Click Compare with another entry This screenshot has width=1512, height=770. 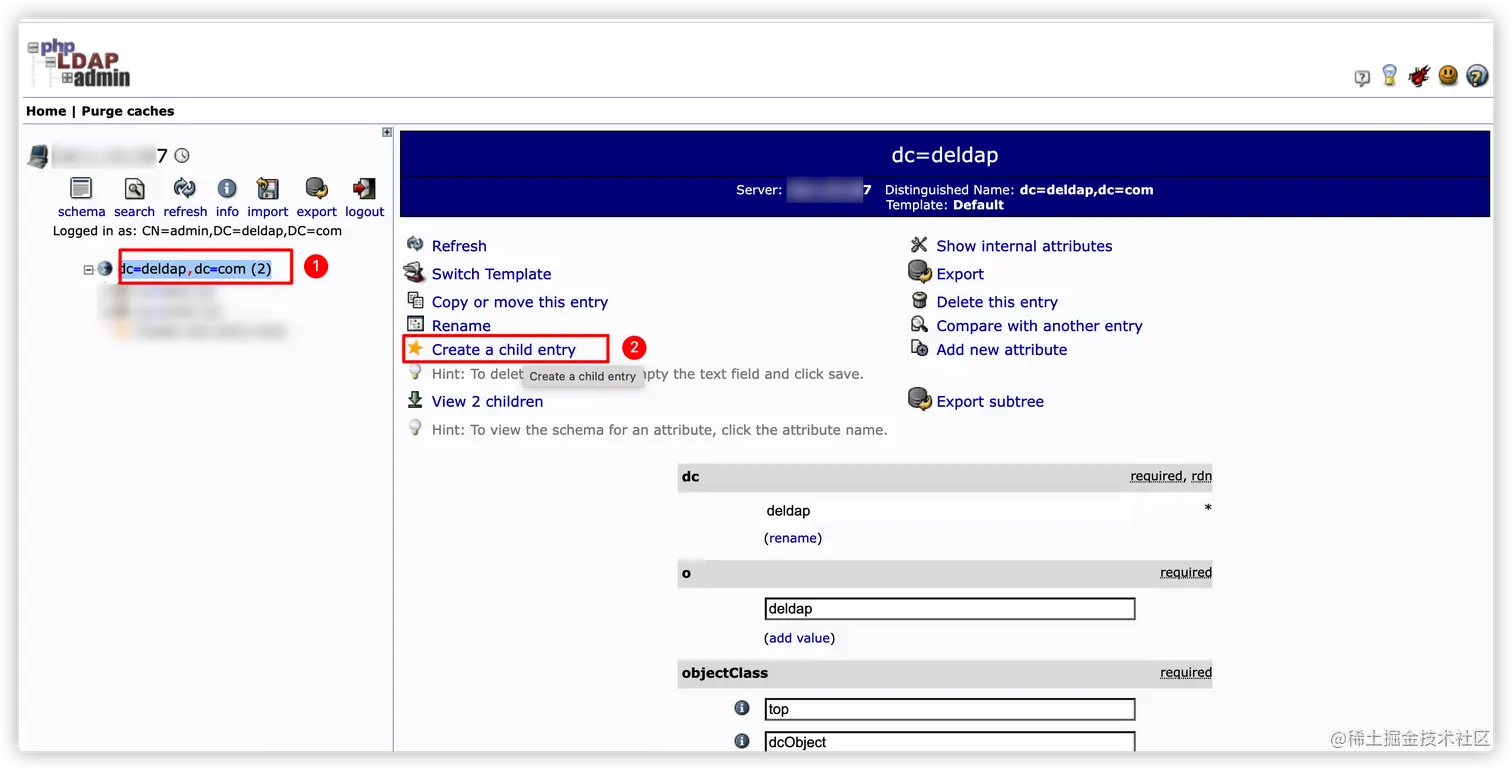click(1039, 326)
